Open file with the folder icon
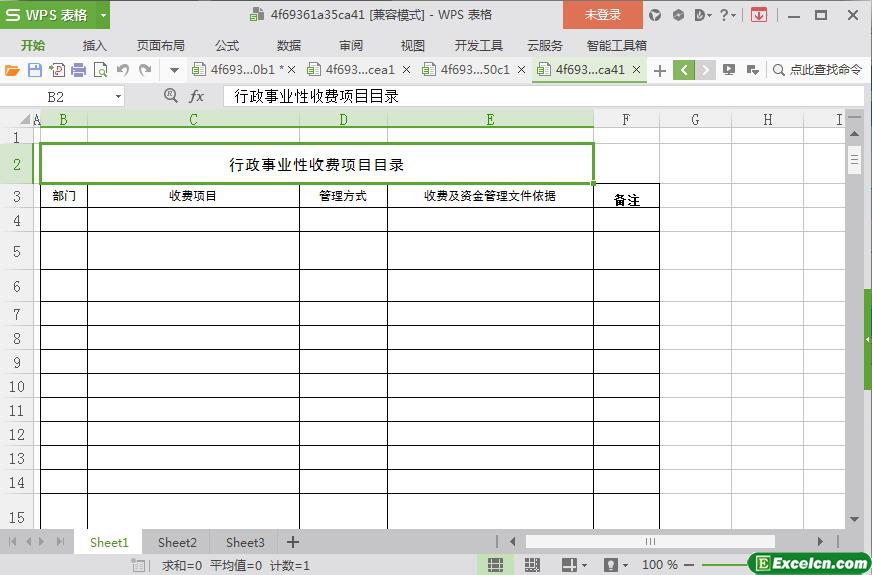Screen dimensions: 872x575 click(x=12, y=70)
